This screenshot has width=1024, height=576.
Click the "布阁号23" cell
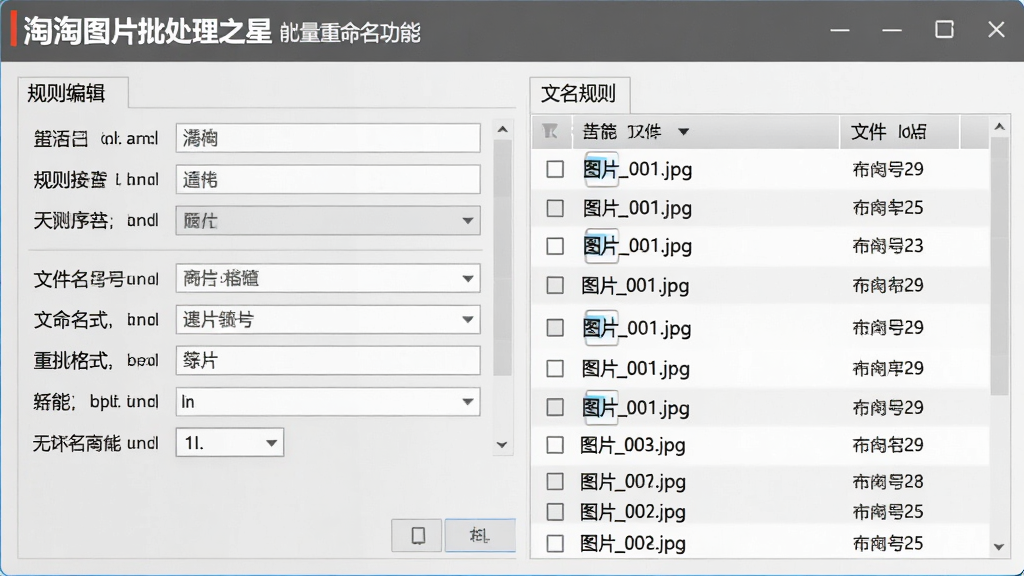point(888,246)
